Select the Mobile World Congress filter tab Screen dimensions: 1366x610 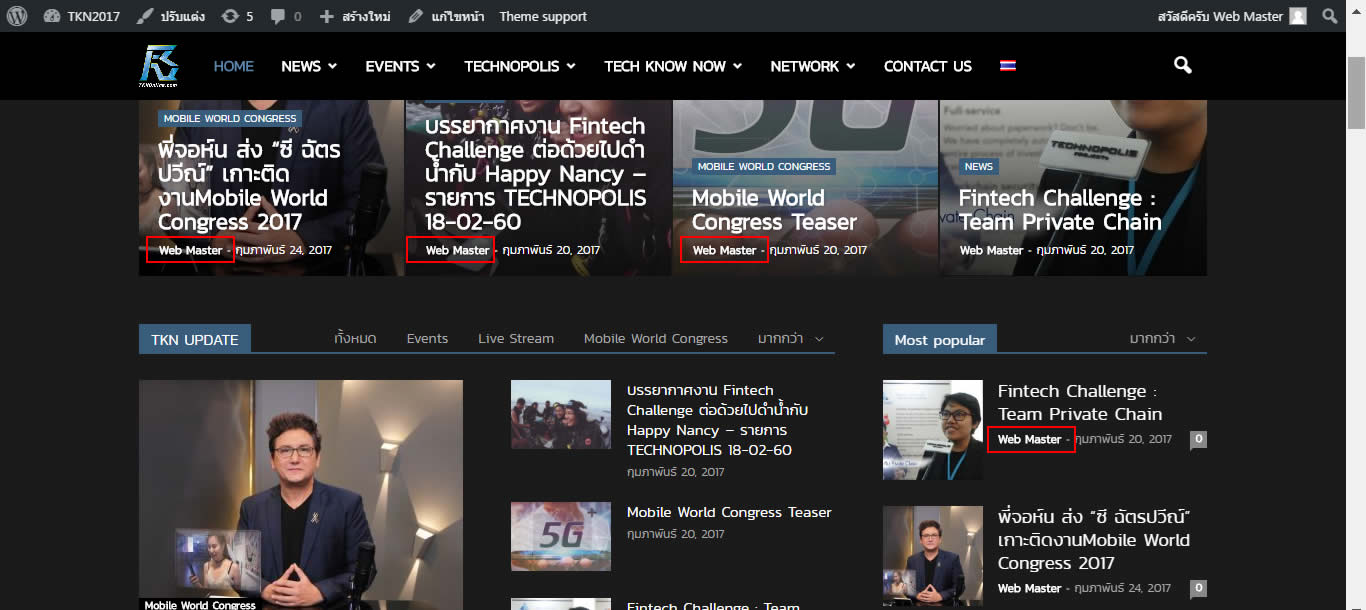pos(656,338)
